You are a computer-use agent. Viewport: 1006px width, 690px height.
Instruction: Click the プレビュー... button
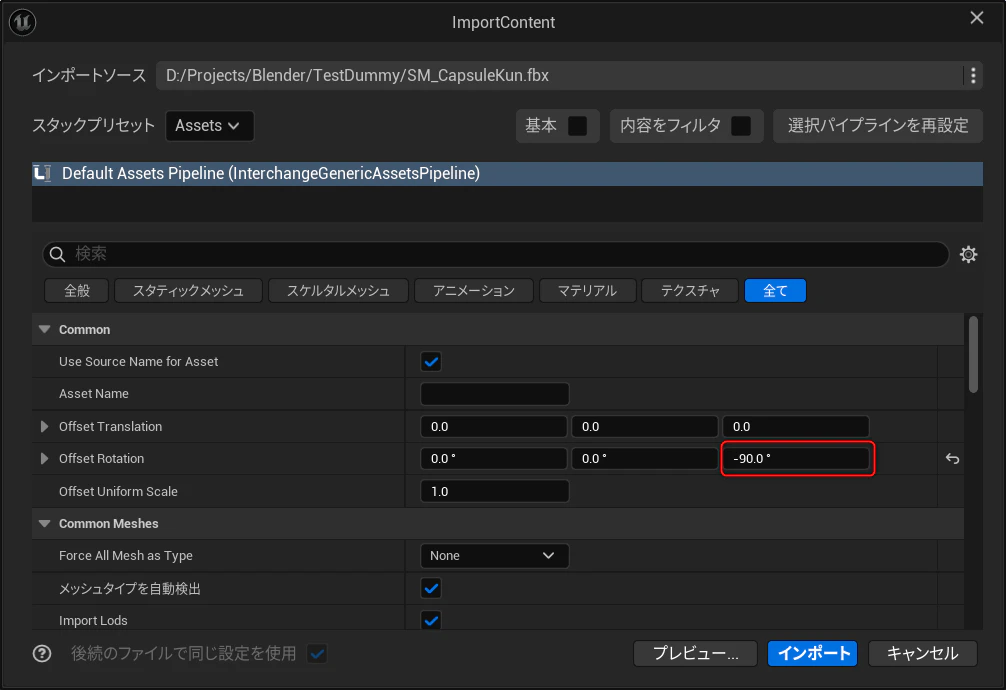coord(695,653)
